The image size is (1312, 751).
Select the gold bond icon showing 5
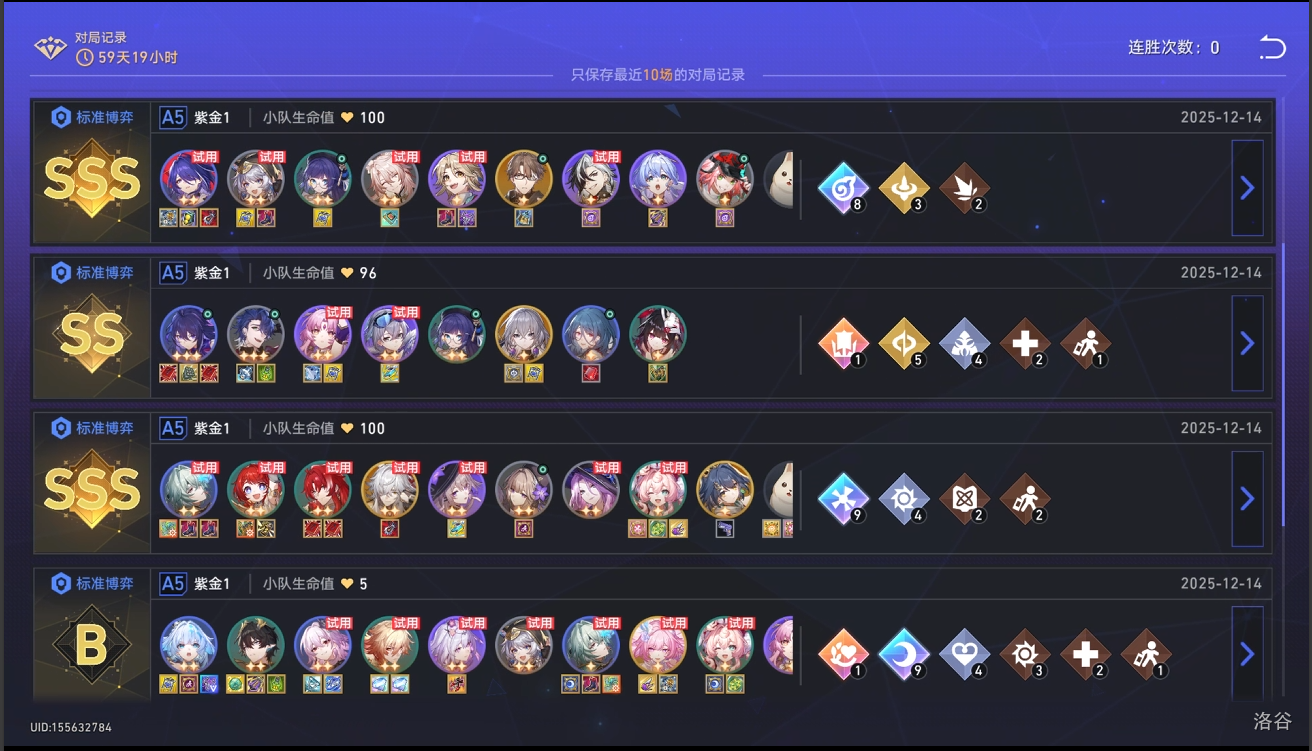904,343
